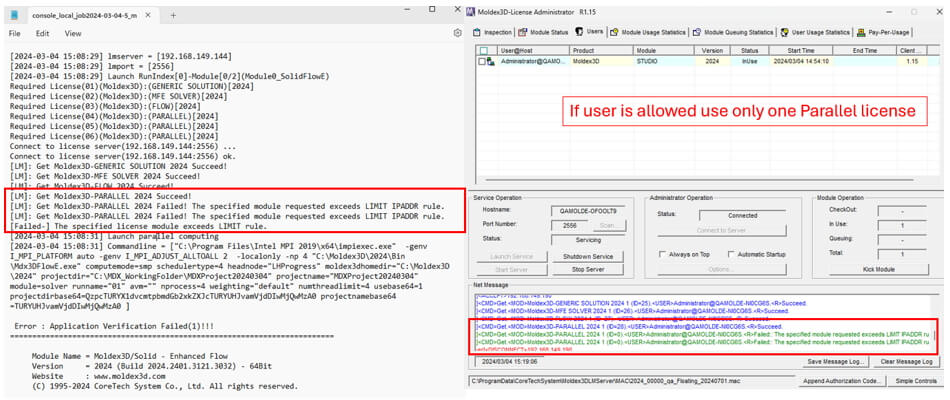The image size is (950, 400).
Task: Open Notepad View menu
Action: (x=73, y=34)
